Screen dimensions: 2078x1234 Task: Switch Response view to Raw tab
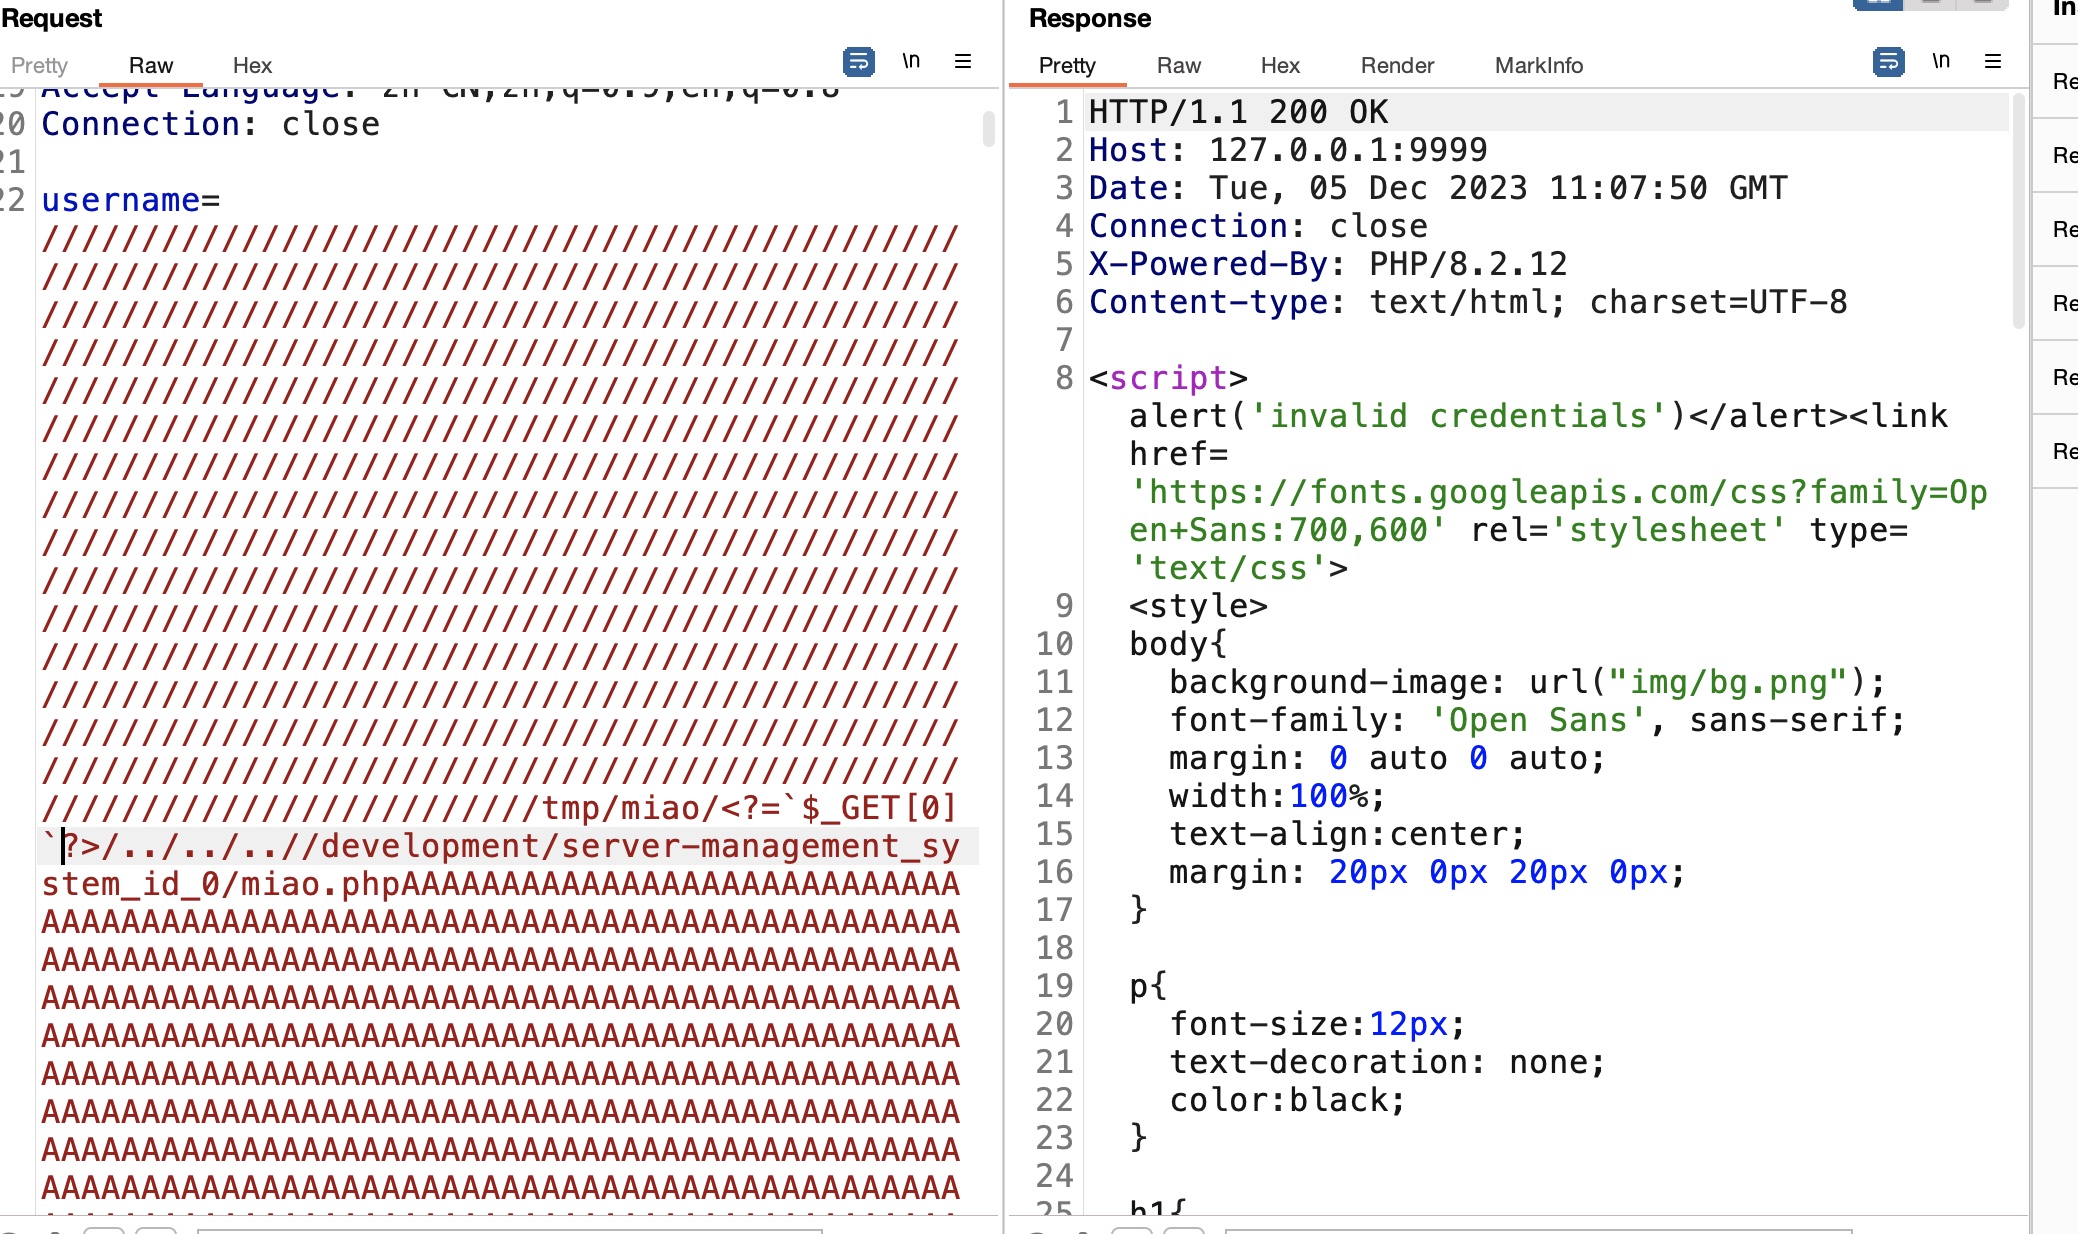tap(1178, 66)
